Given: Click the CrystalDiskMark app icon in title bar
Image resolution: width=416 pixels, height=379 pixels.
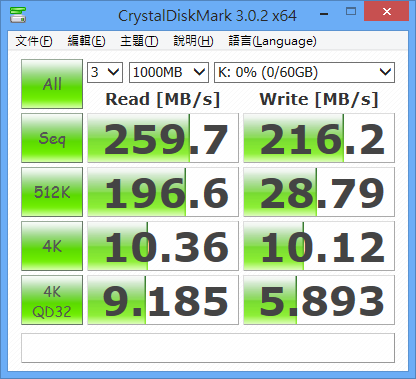Looking at the screenshot, I should pos(18,15).
